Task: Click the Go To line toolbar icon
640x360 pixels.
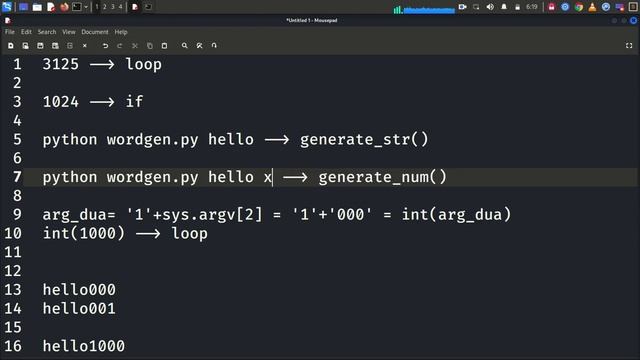Action: tap(214, 46)
